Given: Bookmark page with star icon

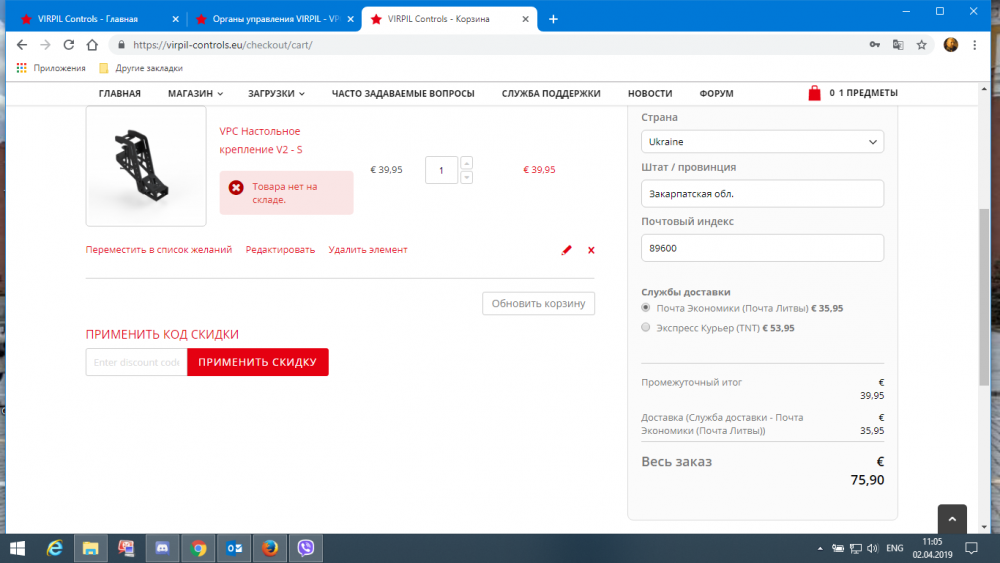Looking at the screenshot, I should point(922,45).
